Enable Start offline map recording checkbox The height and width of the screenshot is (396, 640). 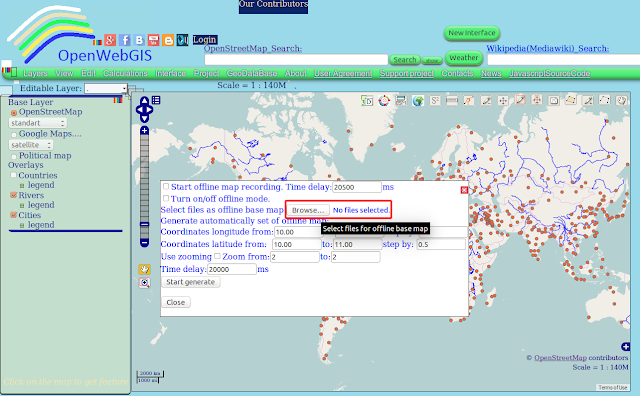(166, 187)
